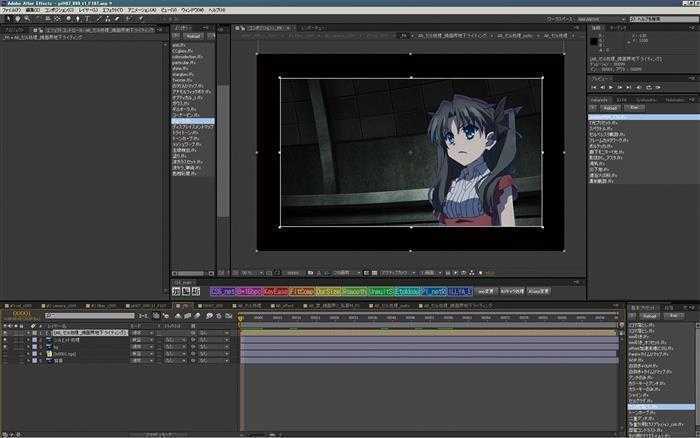This screenshot has height=438, width=700.
Task: Step to next frame in the Preview panel
Action: pyautogui.click(x=620, y=88)
